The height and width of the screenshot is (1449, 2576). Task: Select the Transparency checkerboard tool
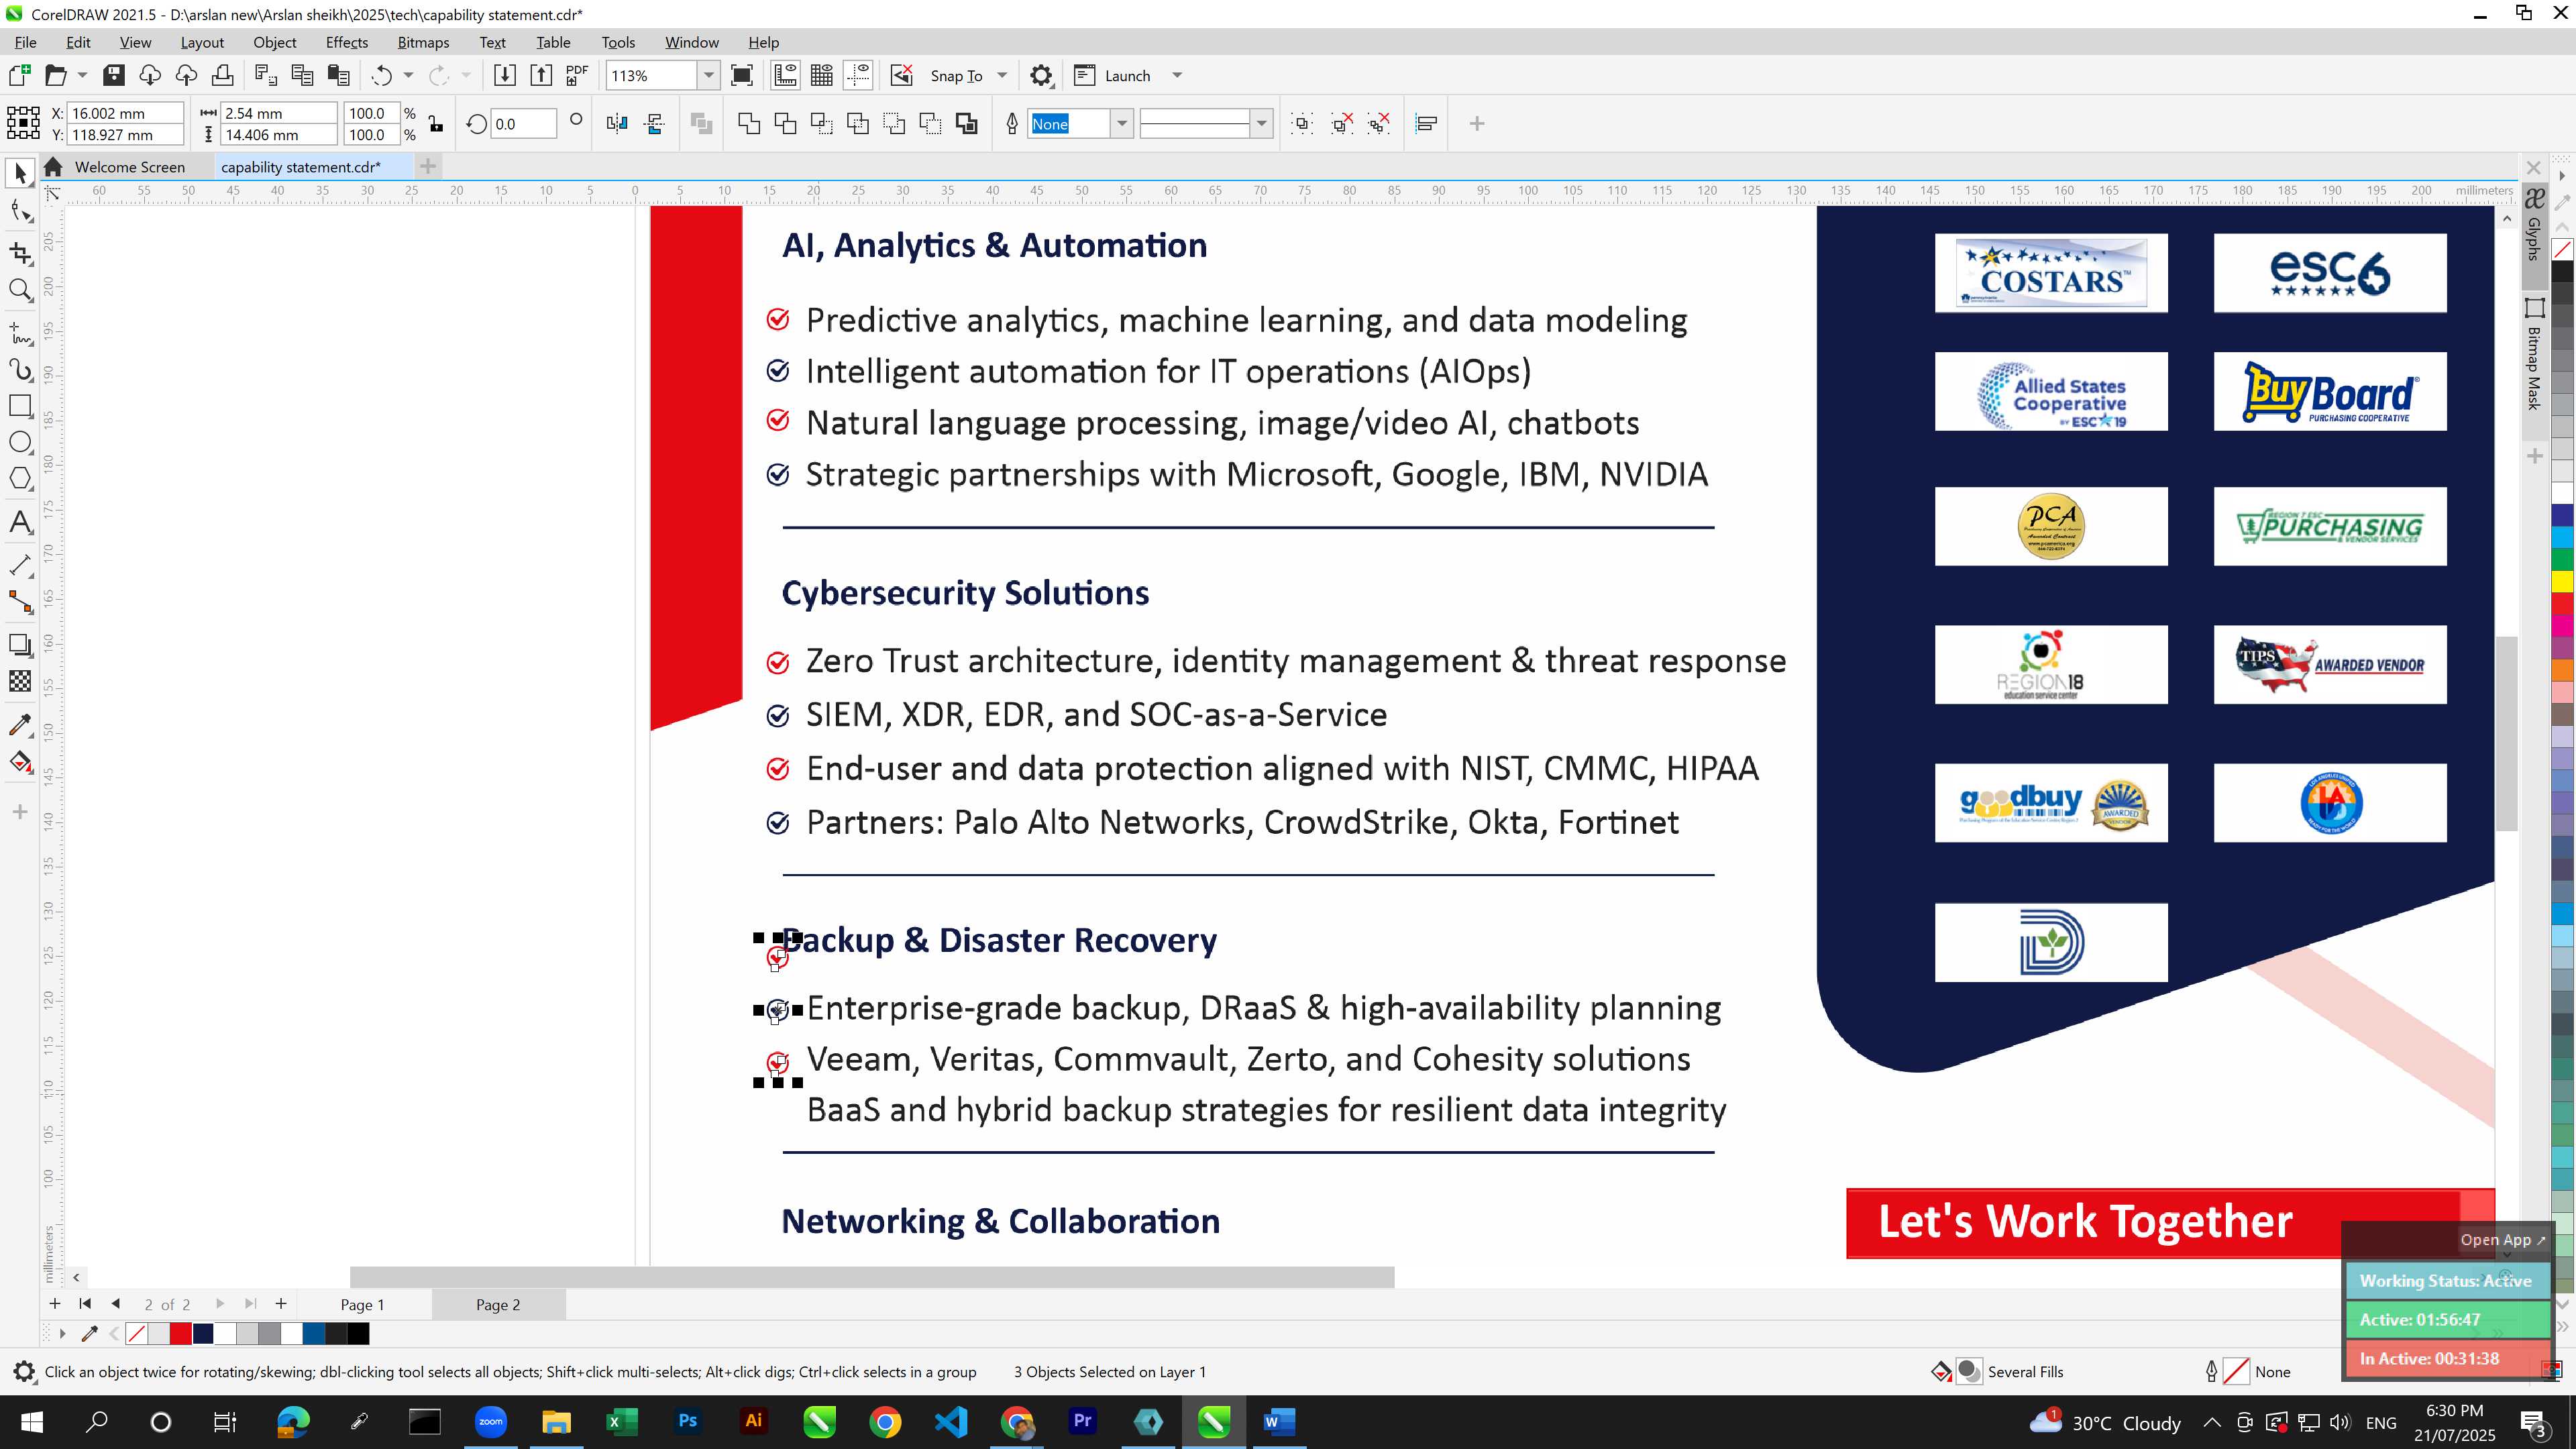coord(20,681)
